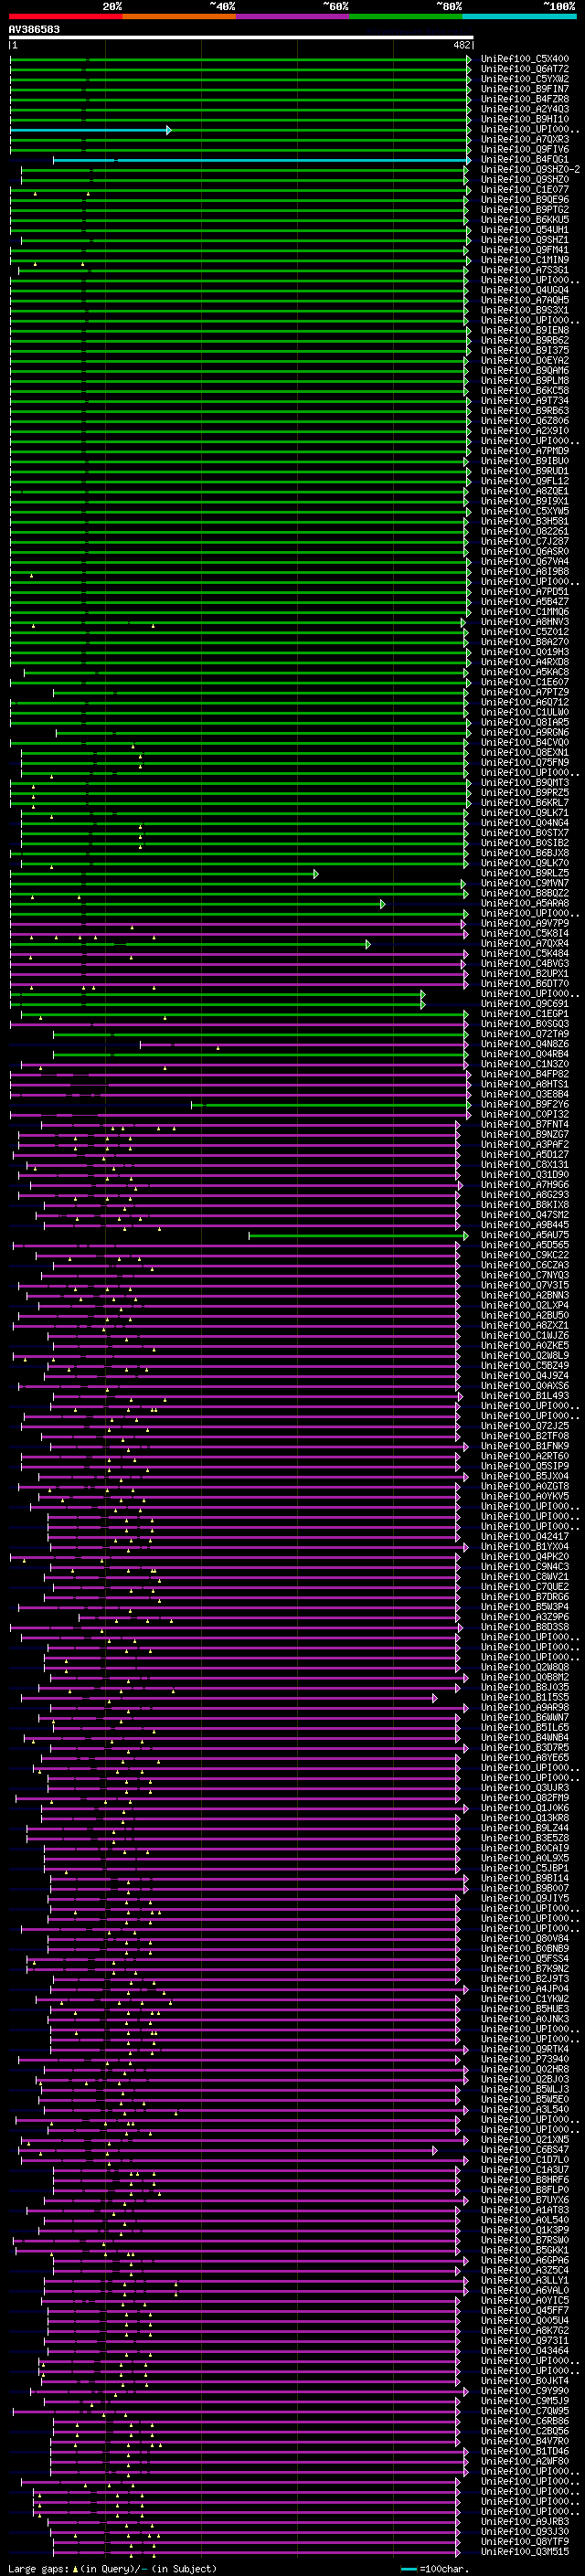Viewport: 585px width, 2576px height.
Task: Select the UniRef100_Q8YTF9 label
Action: [x=524, y=2541]
